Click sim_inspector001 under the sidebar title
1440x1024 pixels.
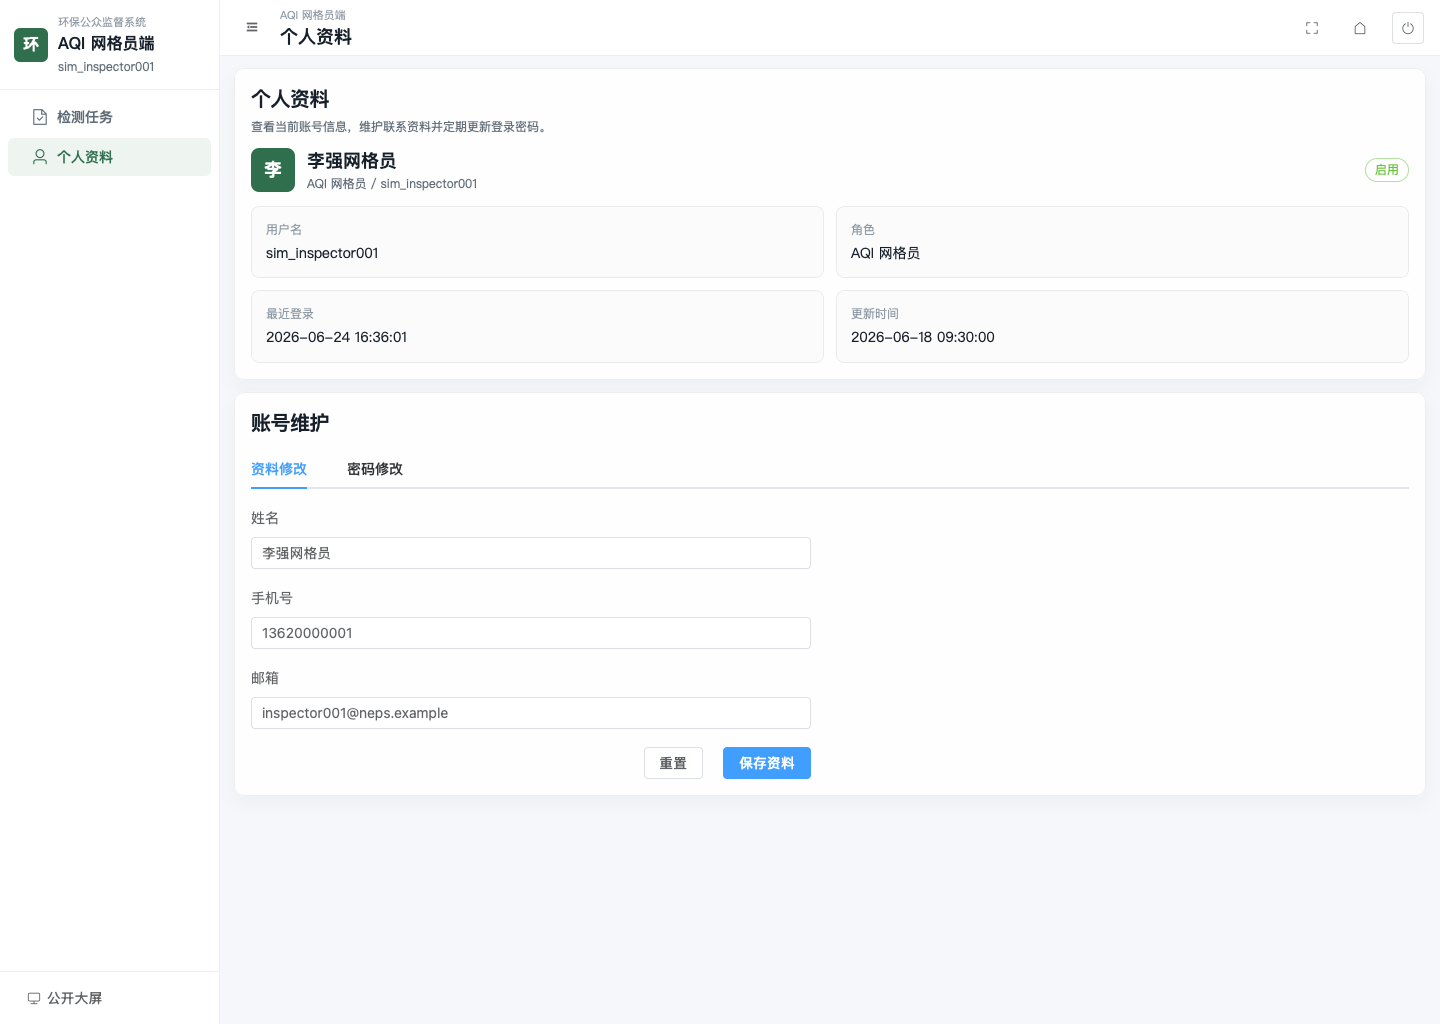click(106, 67)
